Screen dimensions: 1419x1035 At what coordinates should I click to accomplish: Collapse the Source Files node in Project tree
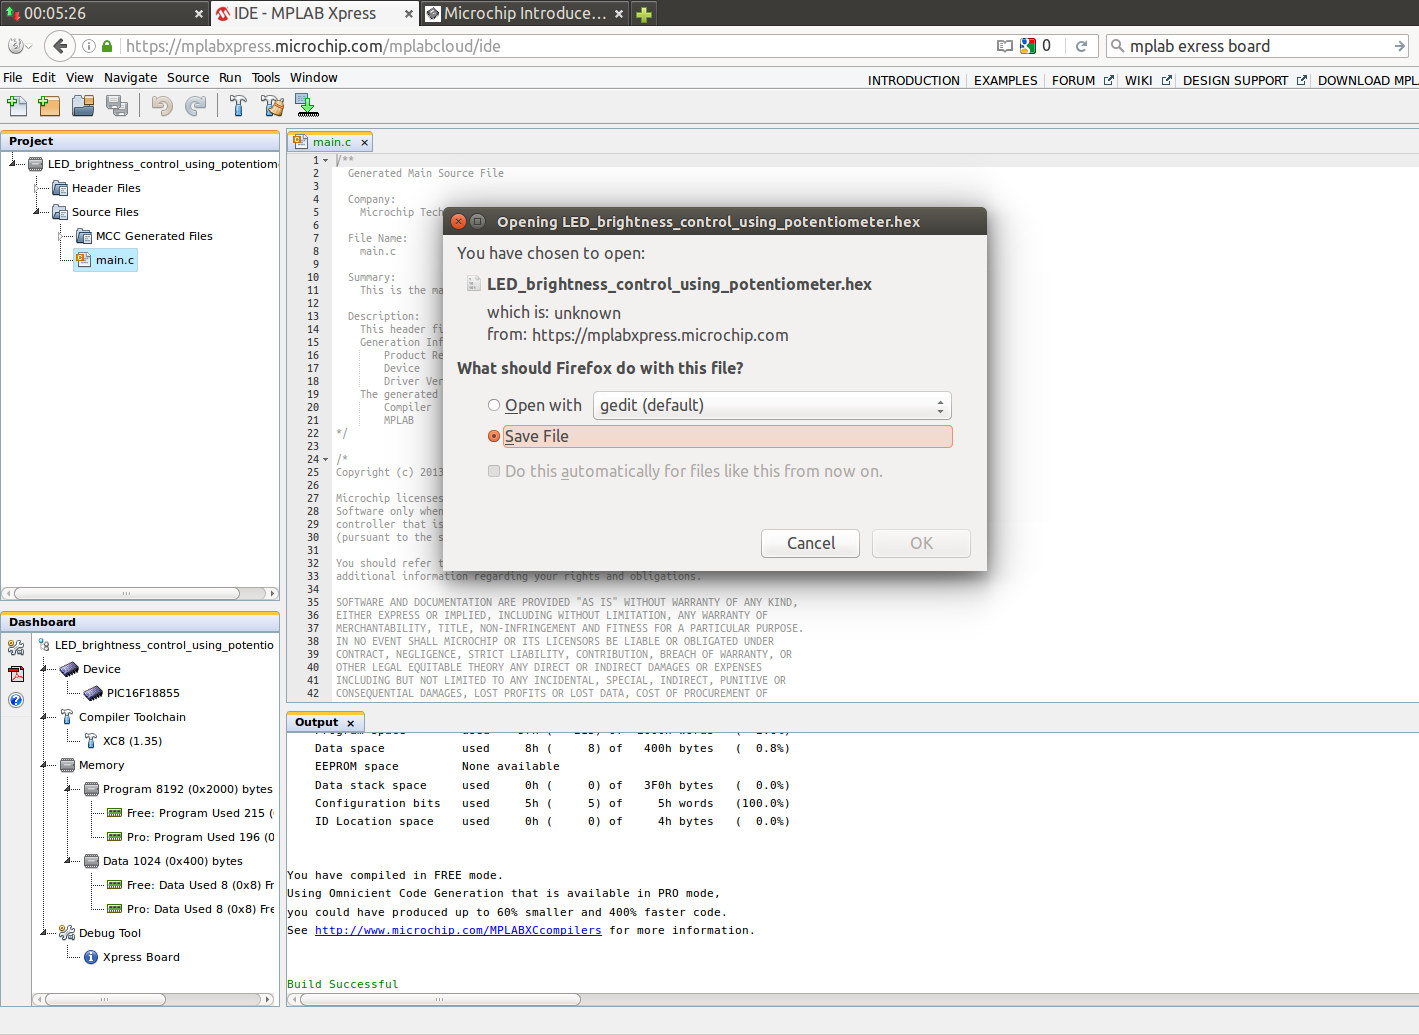[37, 212]
